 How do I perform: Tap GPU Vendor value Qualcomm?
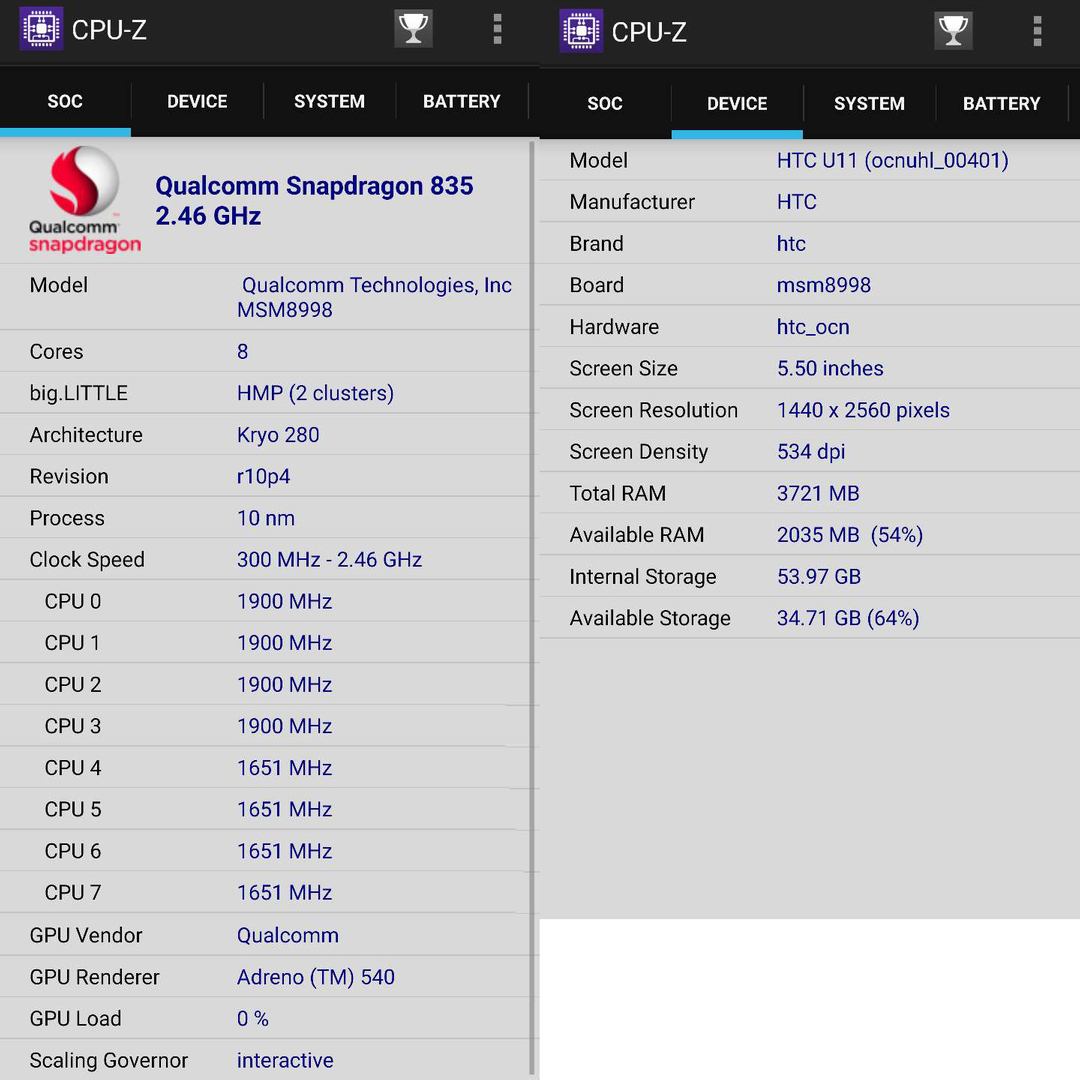click(288, 935)
